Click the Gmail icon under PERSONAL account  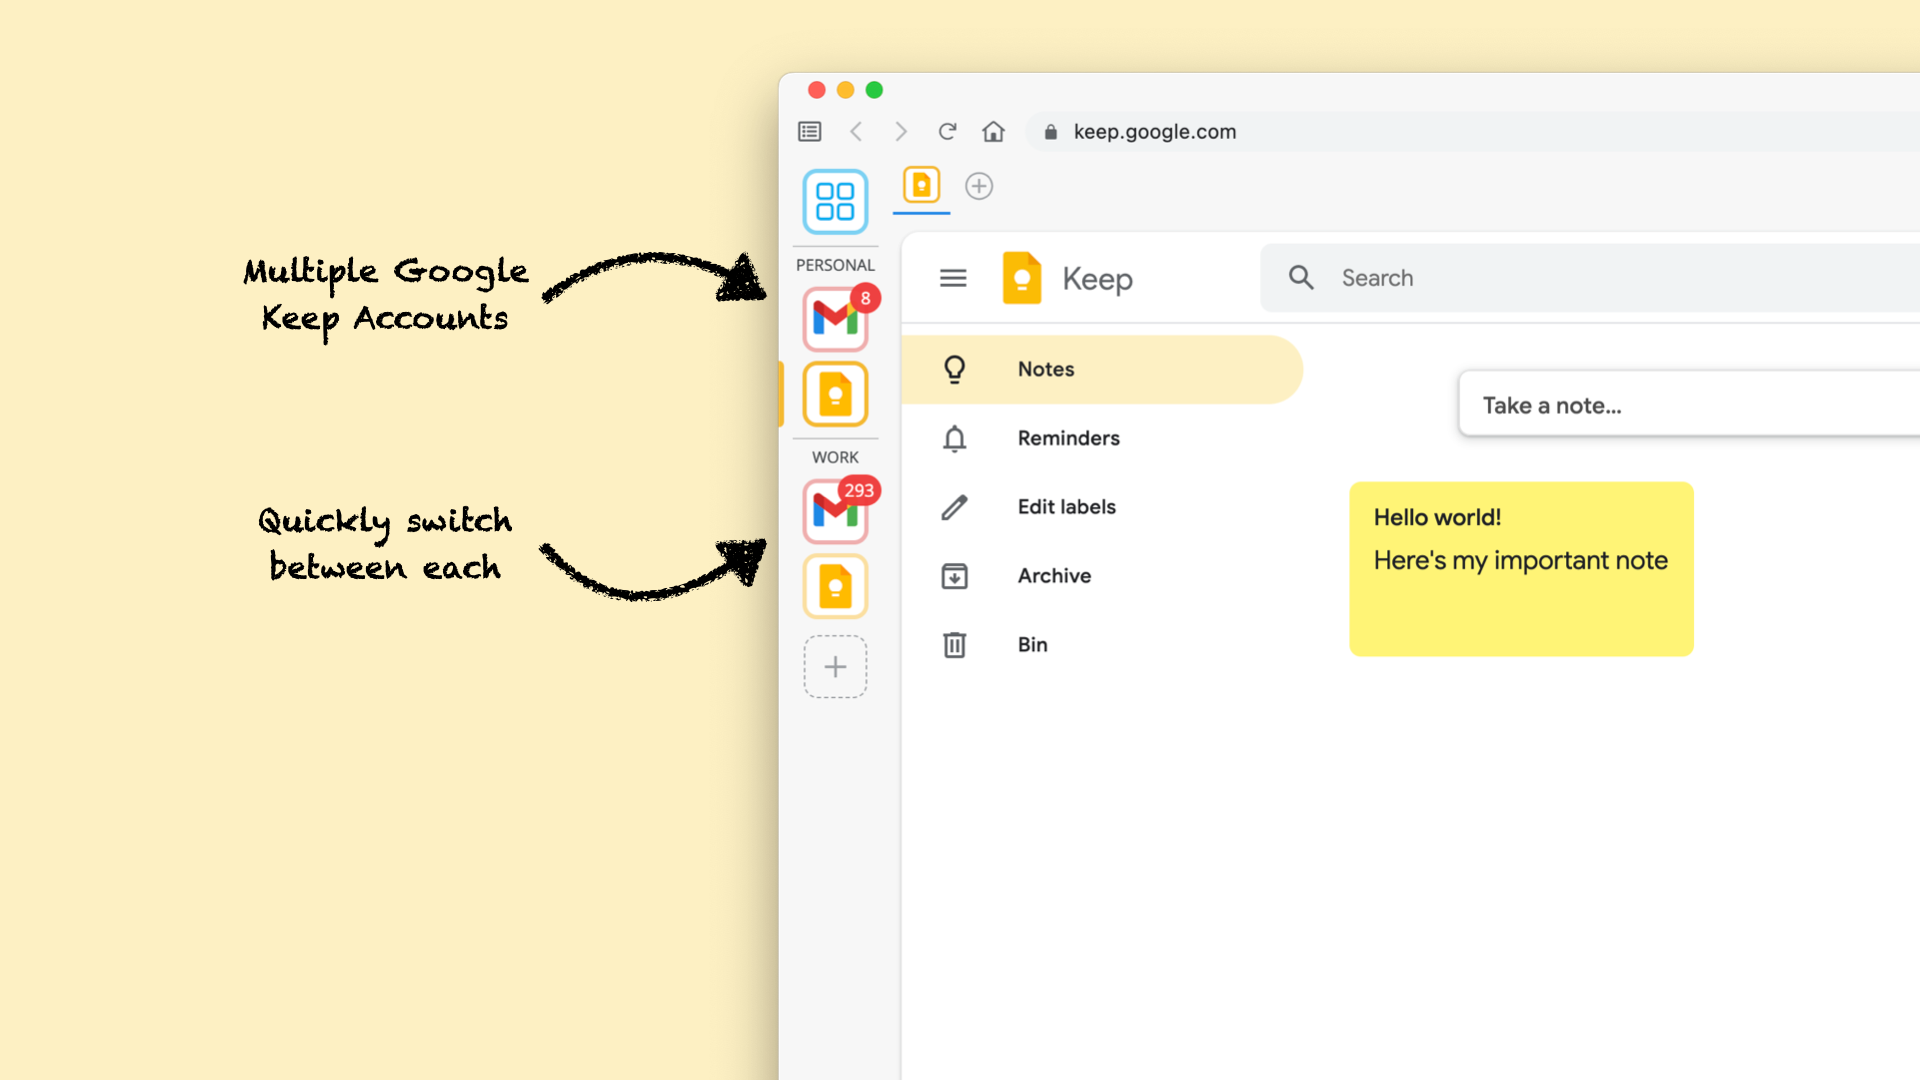coord(835,319)
